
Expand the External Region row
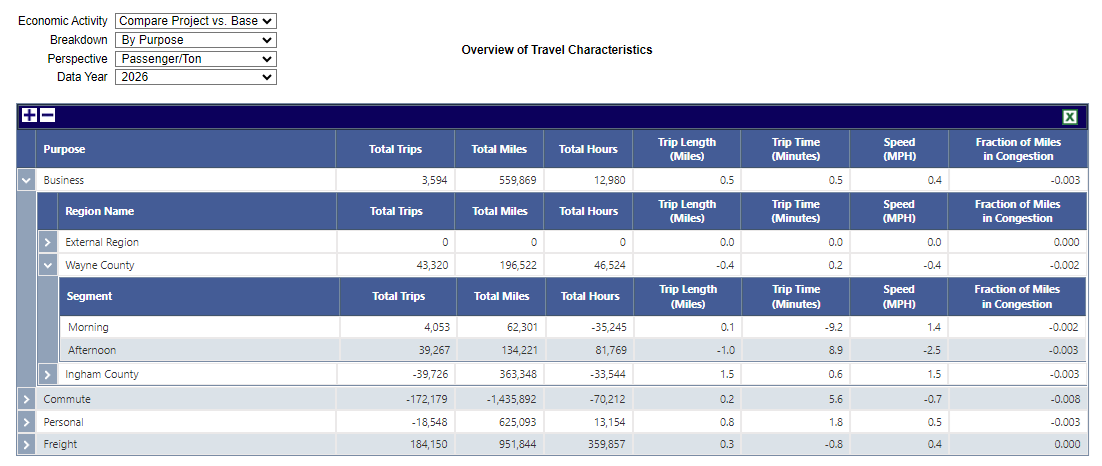(x=47, y=242)
